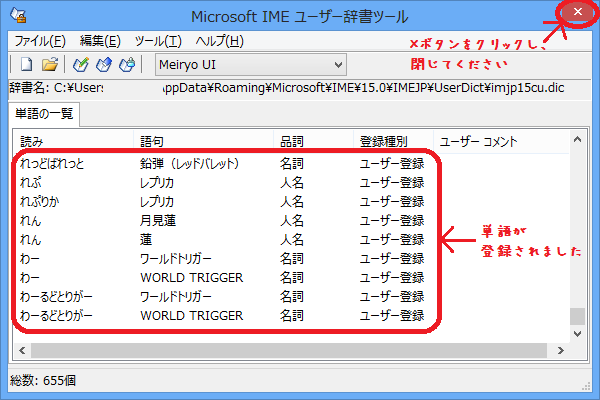
Task: Sort by the 登録種別 column header
Action: point(393,142)
